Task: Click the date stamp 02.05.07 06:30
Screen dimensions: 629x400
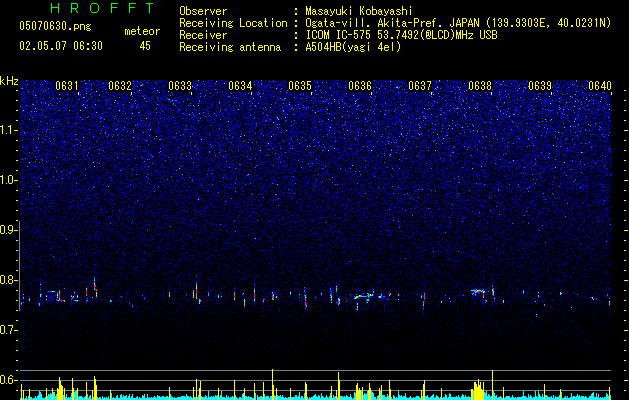Action: tap(61, 46)
